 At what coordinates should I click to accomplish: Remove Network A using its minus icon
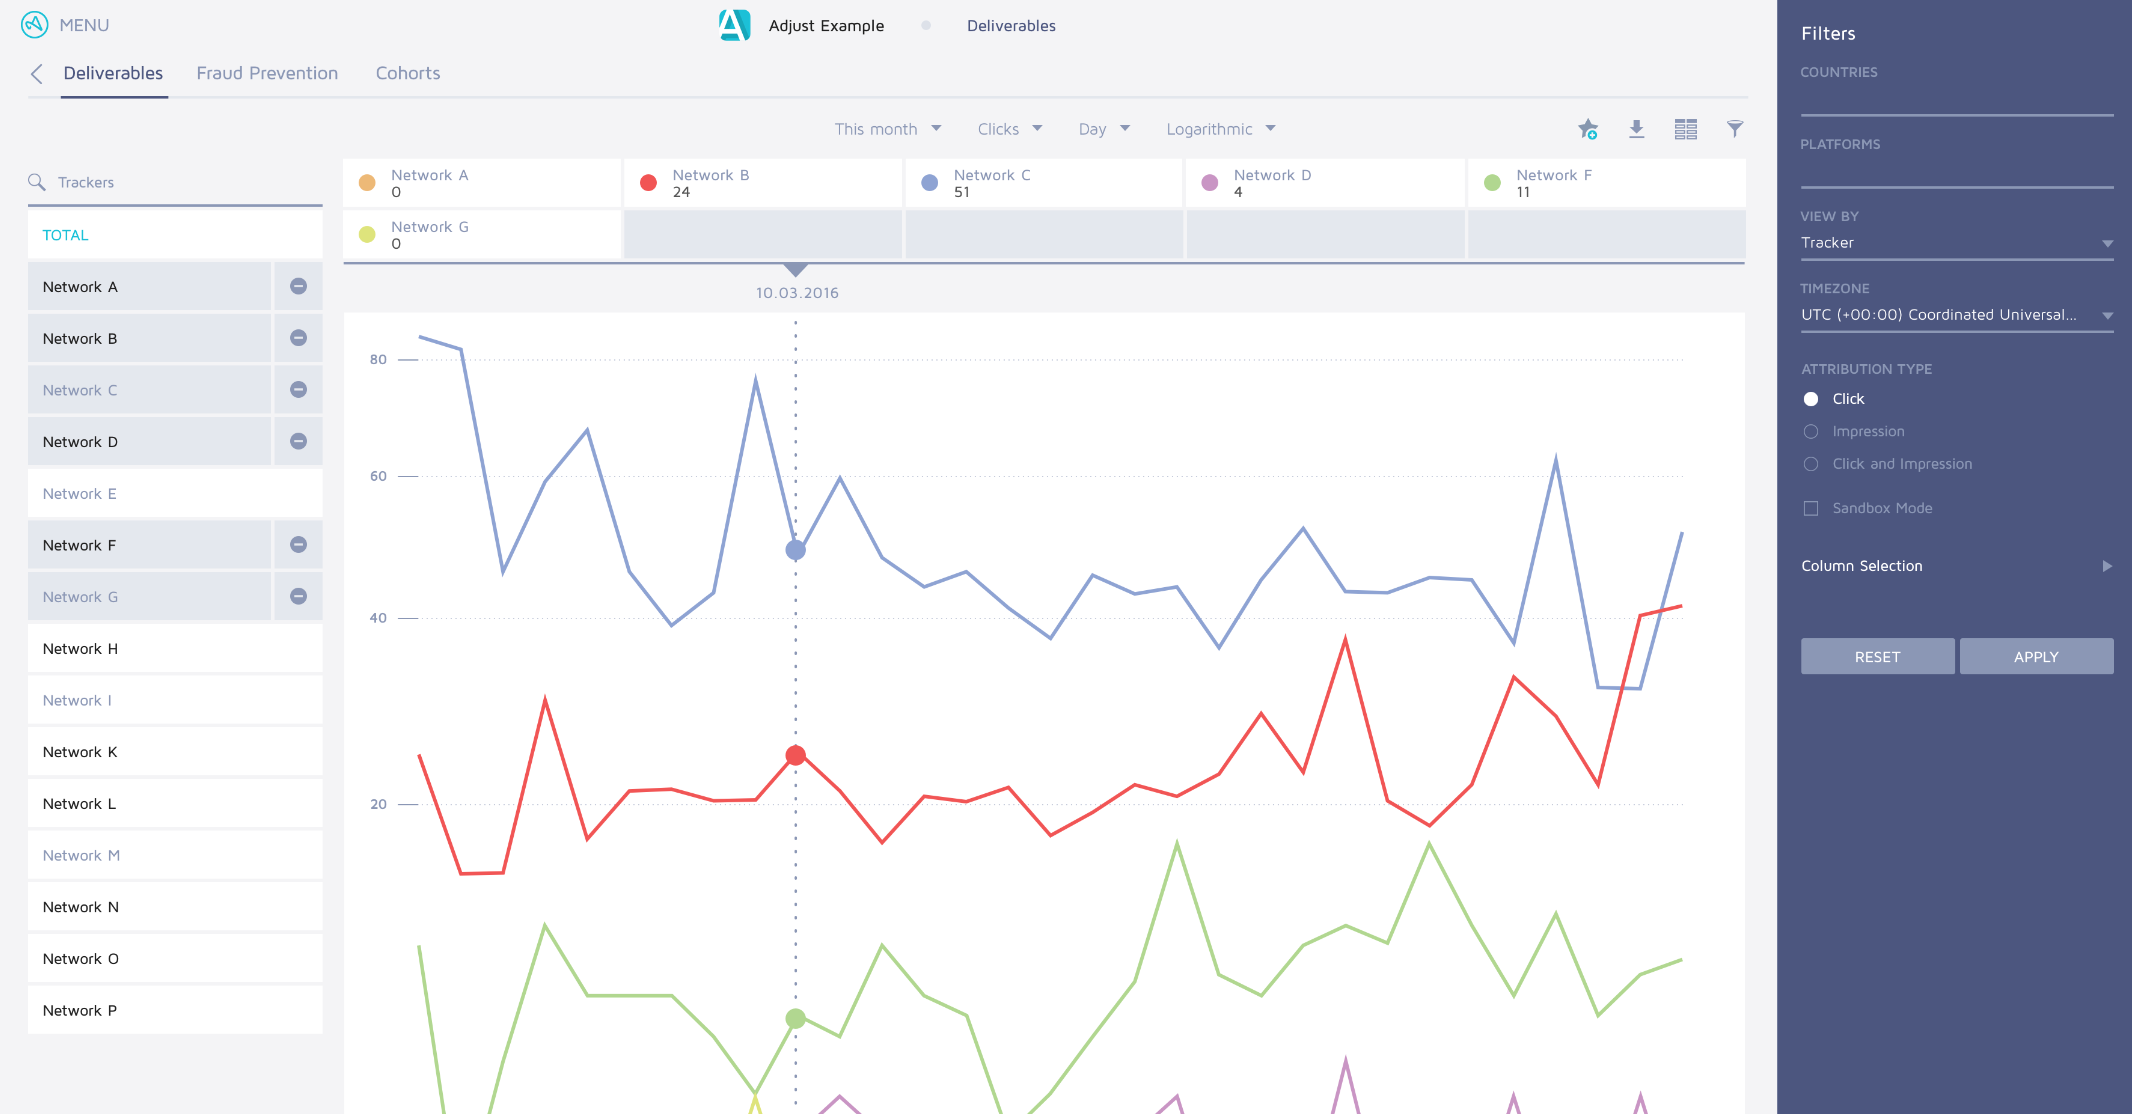tap(298, 286)
